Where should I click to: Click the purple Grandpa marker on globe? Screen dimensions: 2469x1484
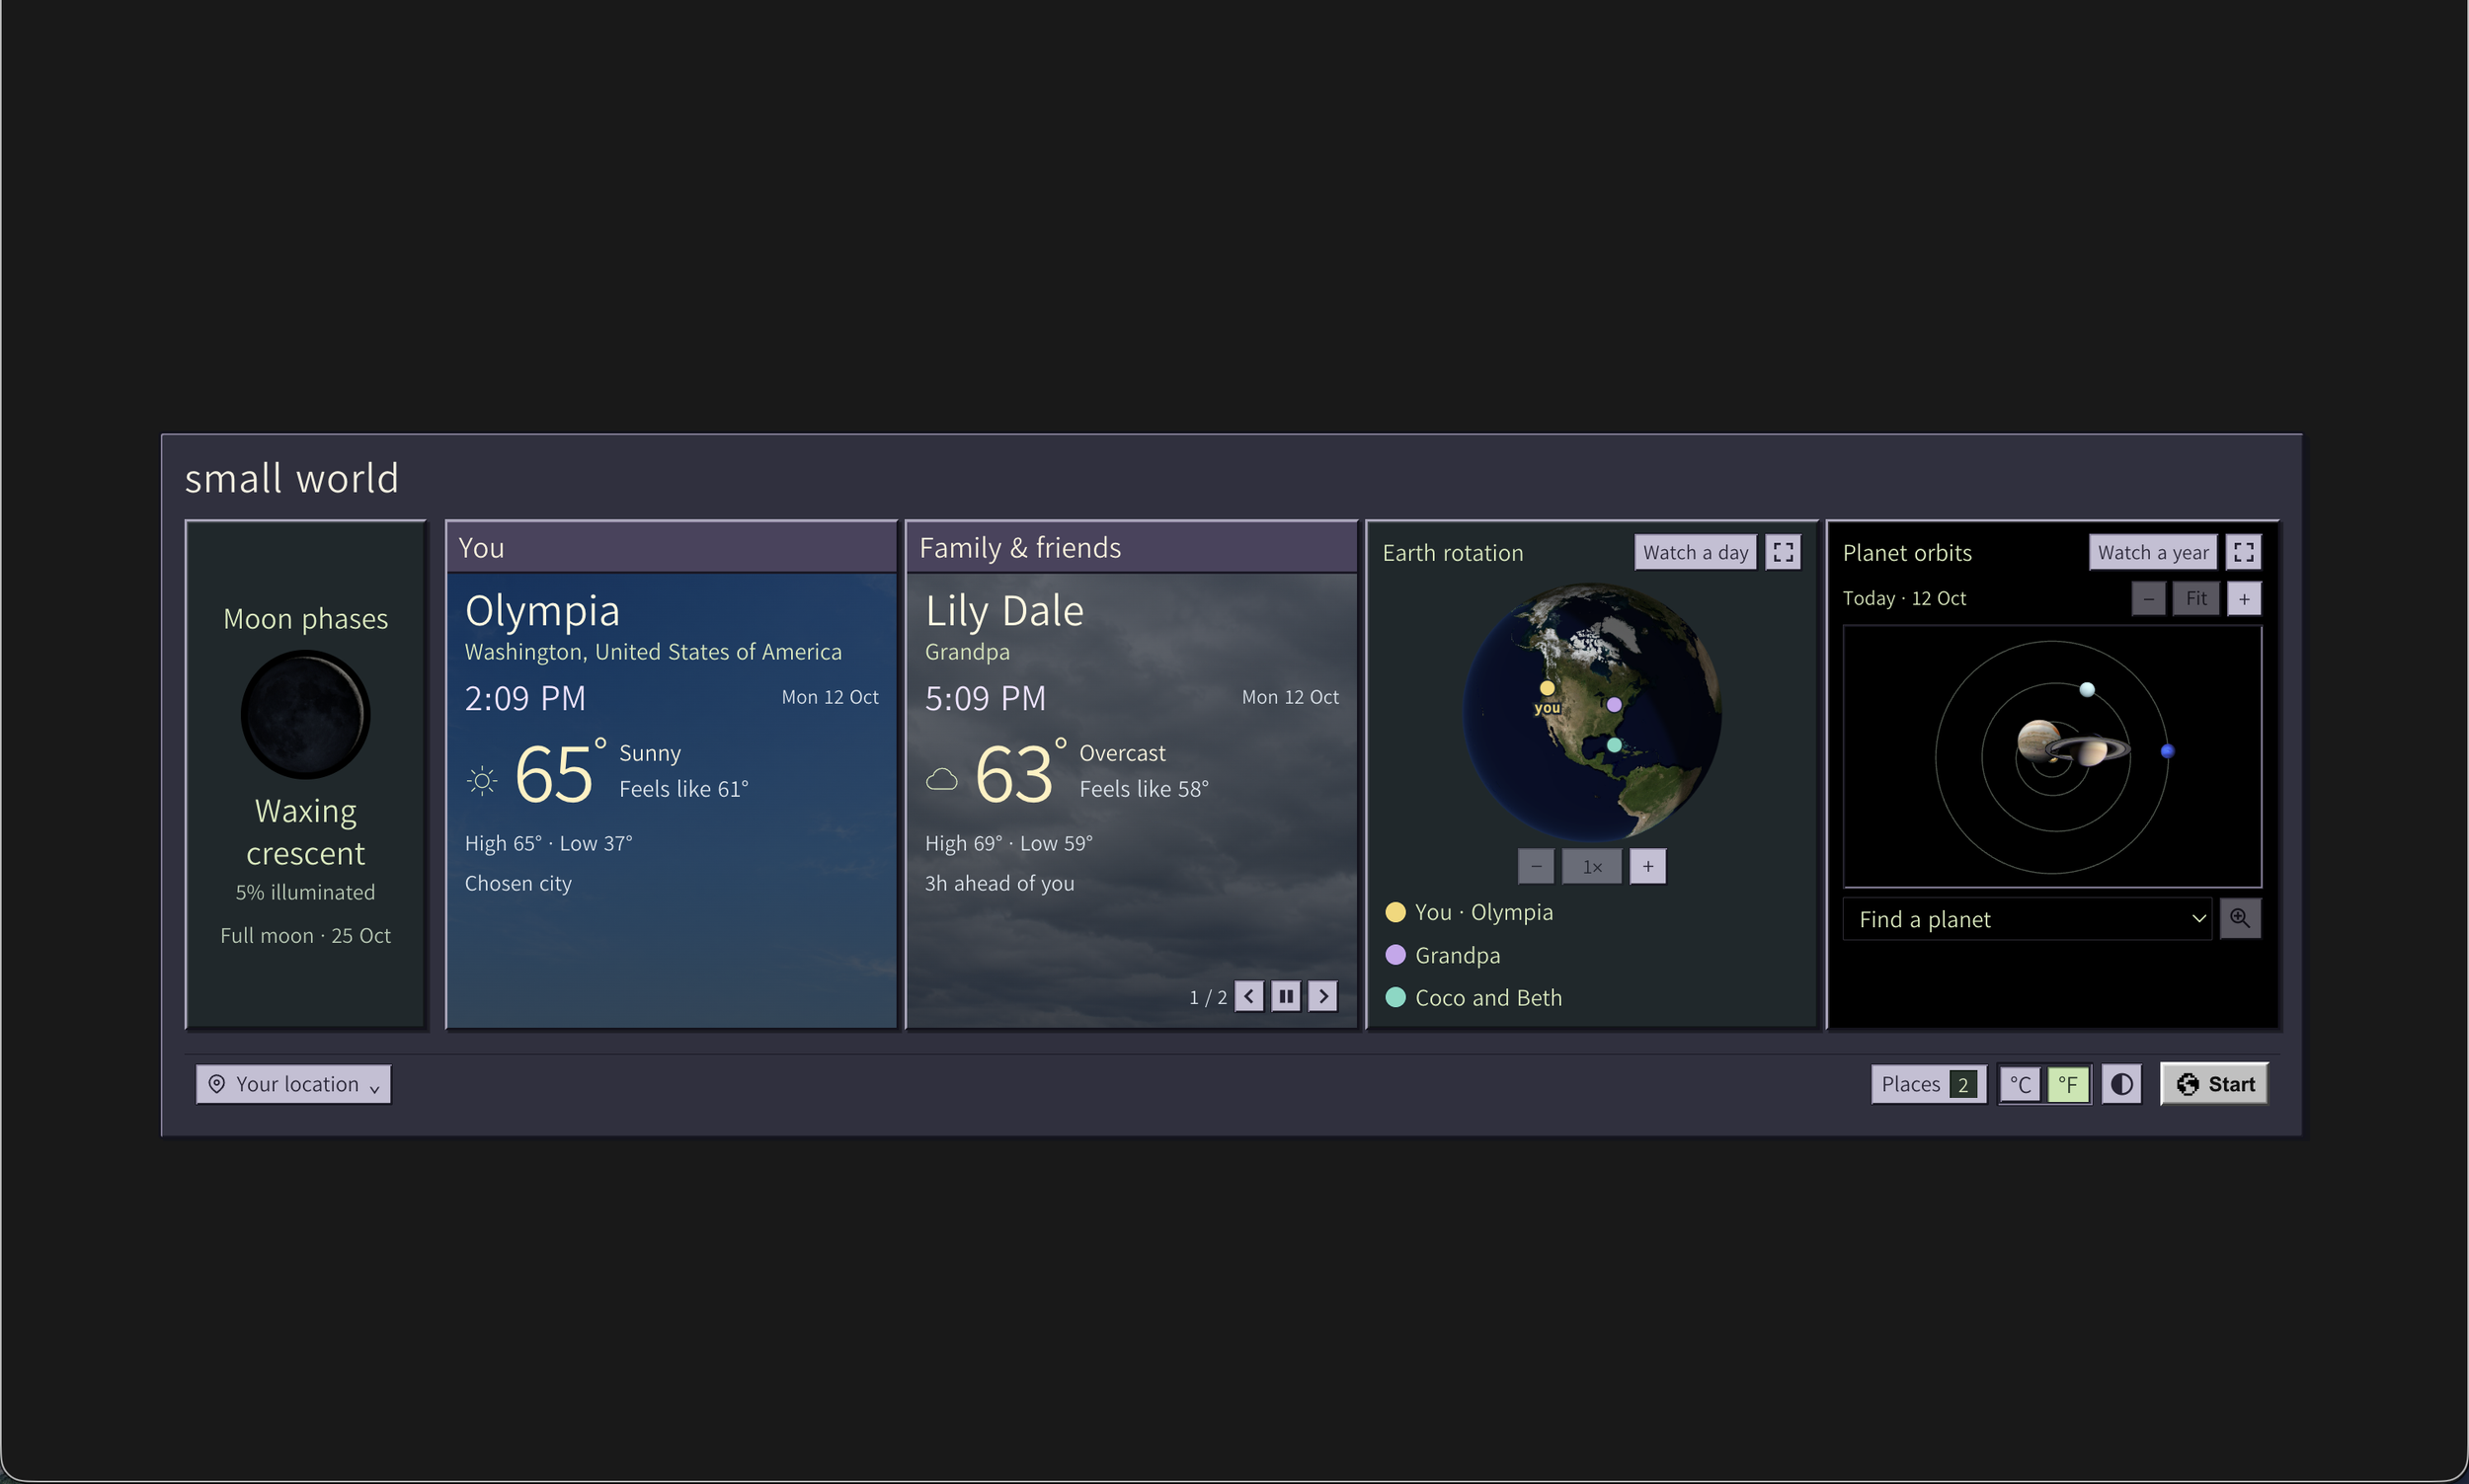point(1614,704)
